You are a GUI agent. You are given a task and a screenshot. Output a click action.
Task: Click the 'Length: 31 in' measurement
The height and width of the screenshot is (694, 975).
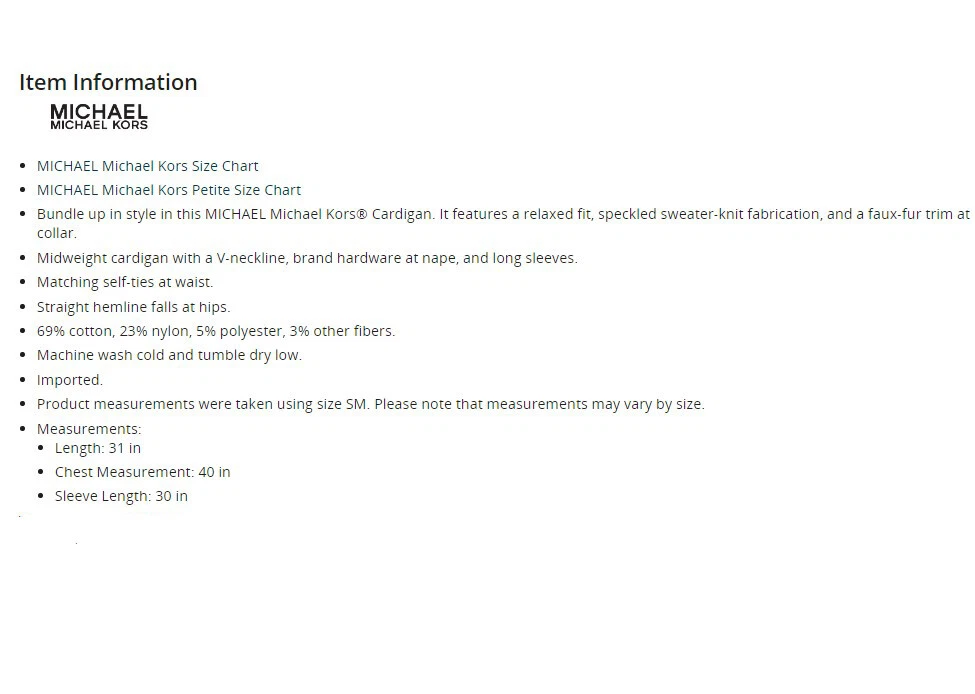coord(98,448)
